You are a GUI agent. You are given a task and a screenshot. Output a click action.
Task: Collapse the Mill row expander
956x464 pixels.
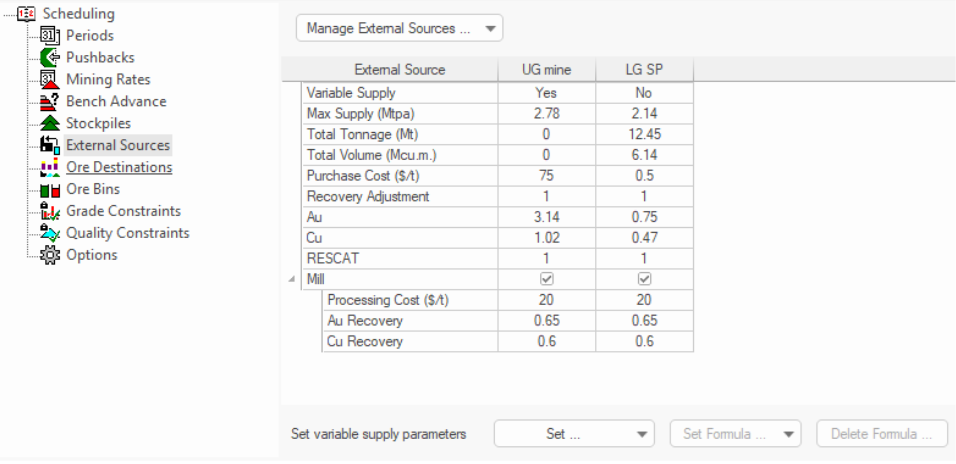(x=291, y=279)
